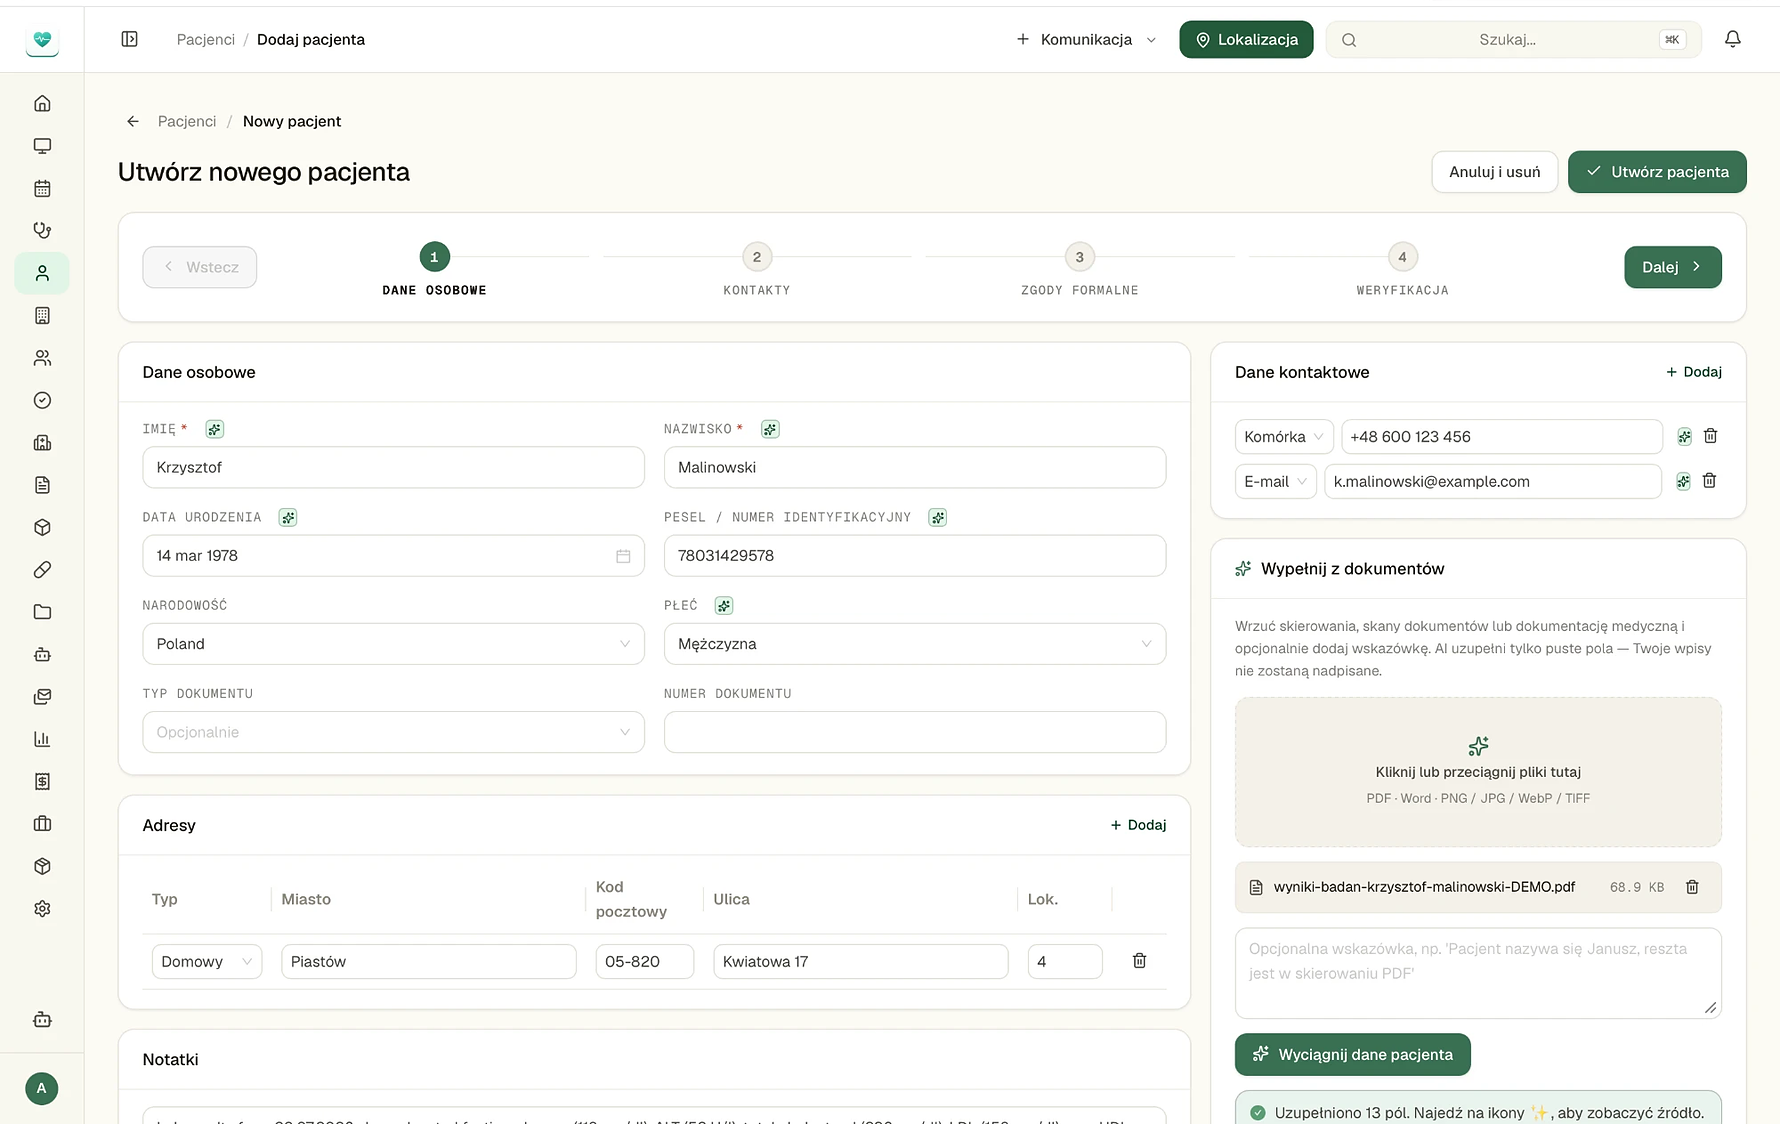Click the optional hint text area
Image resolution: width=1780 pixels, height=1124 pixels.
1478,973
